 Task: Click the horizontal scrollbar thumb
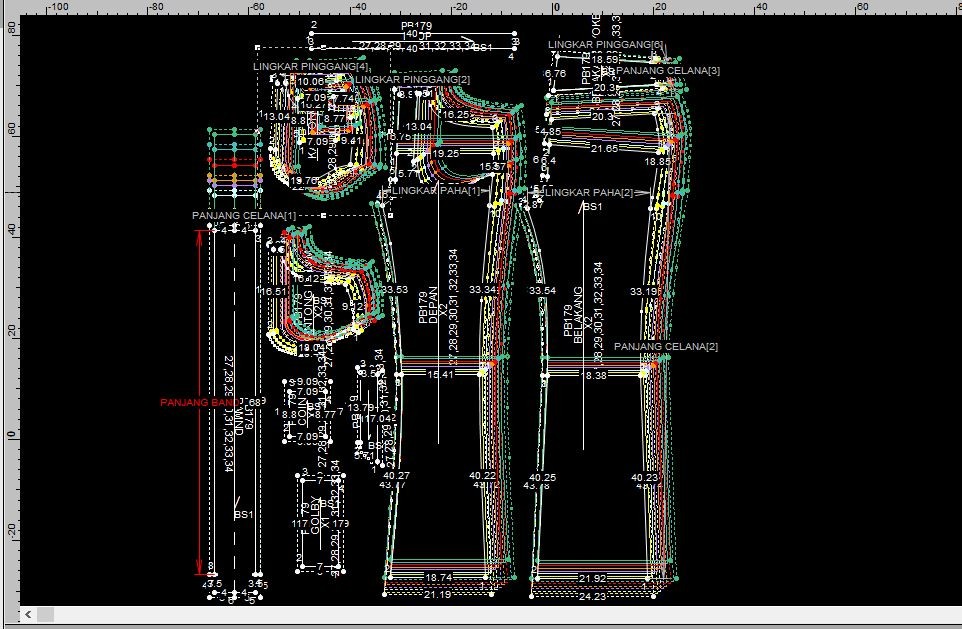[45, 613]
